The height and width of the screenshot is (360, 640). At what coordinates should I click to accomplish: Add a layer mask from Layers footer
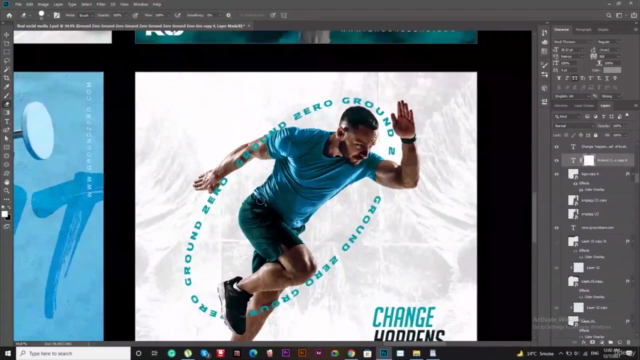click(593, 342)
